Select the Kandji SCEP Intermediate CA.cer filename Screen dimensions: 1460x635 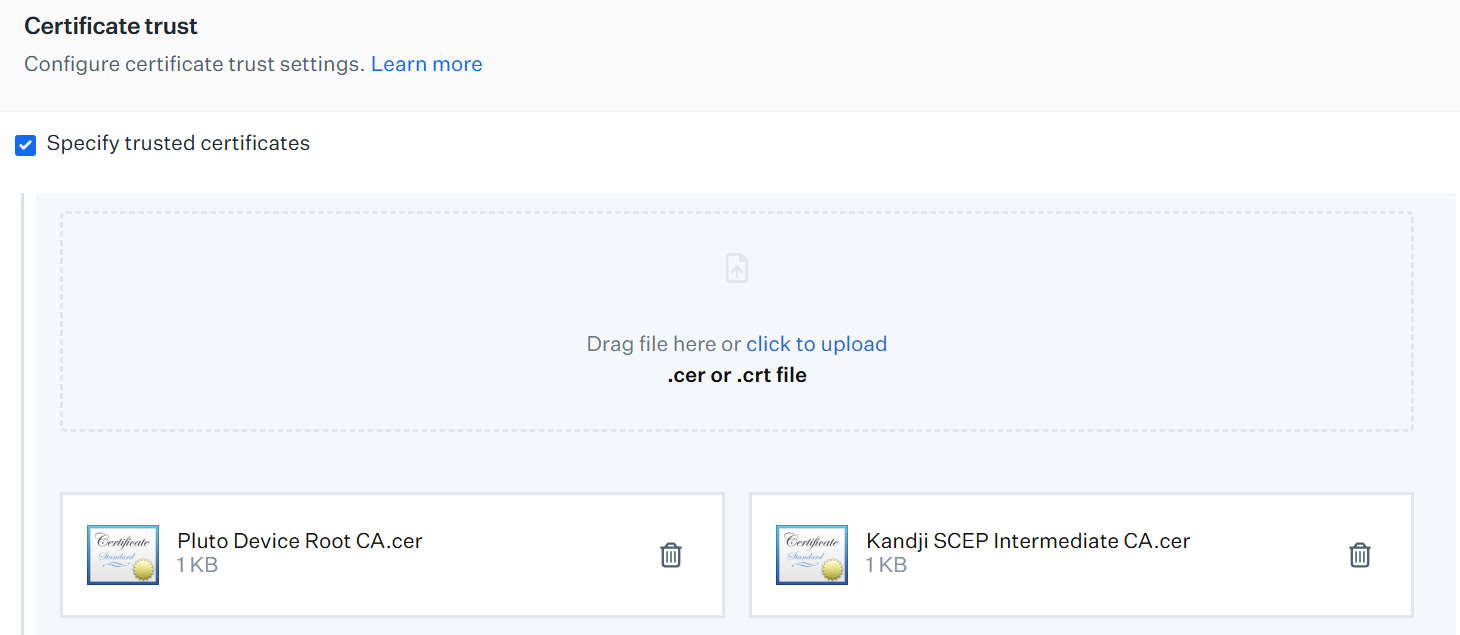[1028, 541]
